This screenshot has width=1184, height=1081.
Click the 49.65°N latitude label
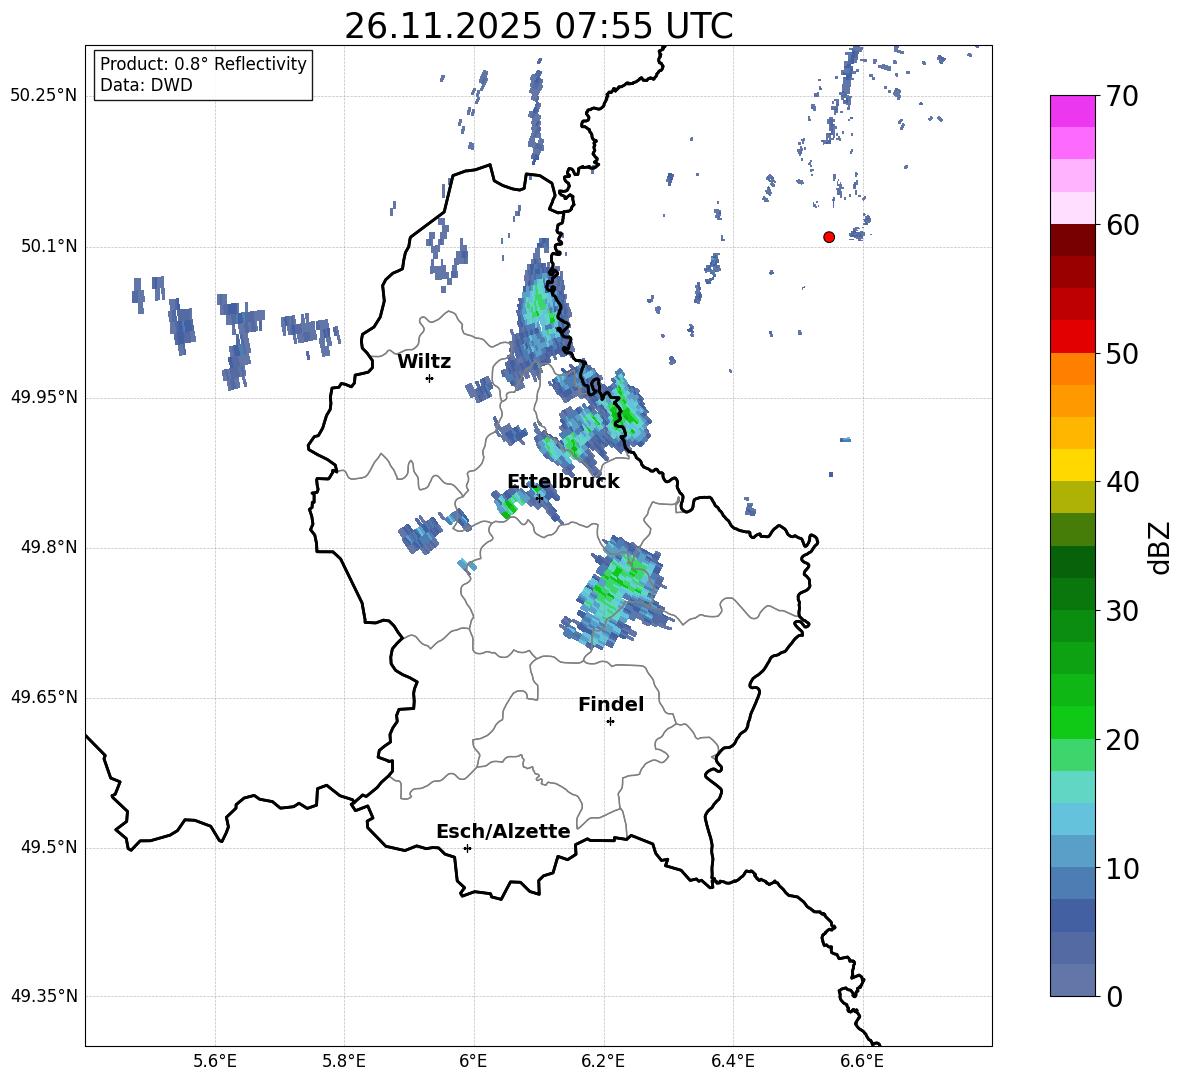point(44,697)
